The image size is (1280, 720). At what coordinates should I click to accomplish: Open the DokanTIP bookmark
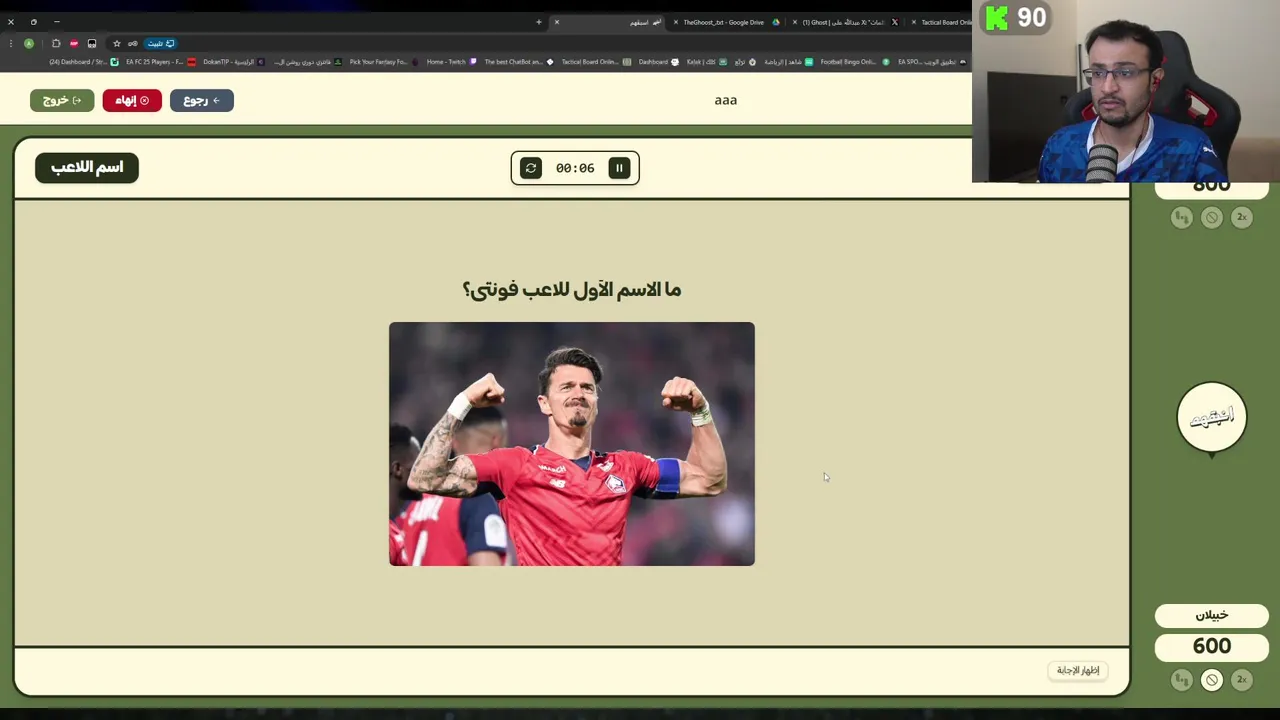234,62
